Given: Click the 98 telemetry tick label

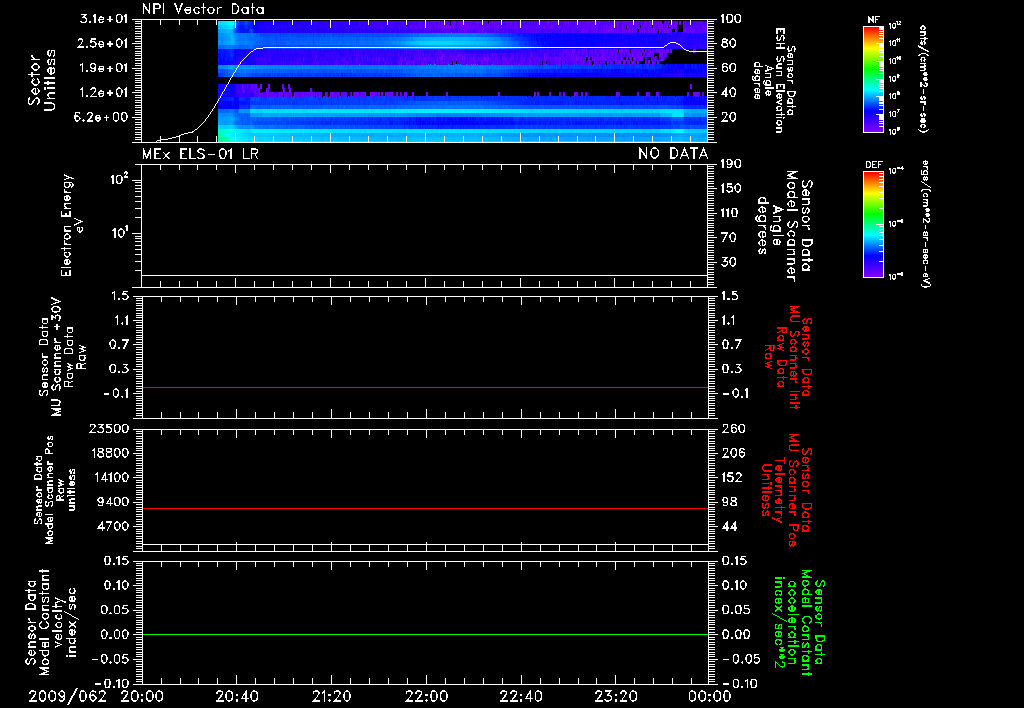Looking at the screenshot, I should (728, 502).
